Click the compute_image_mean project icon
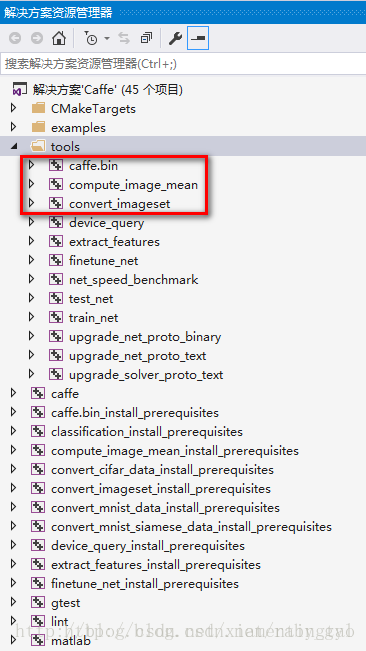The width and height of the screenshot is (366, 651). click(x=56, y=184)
